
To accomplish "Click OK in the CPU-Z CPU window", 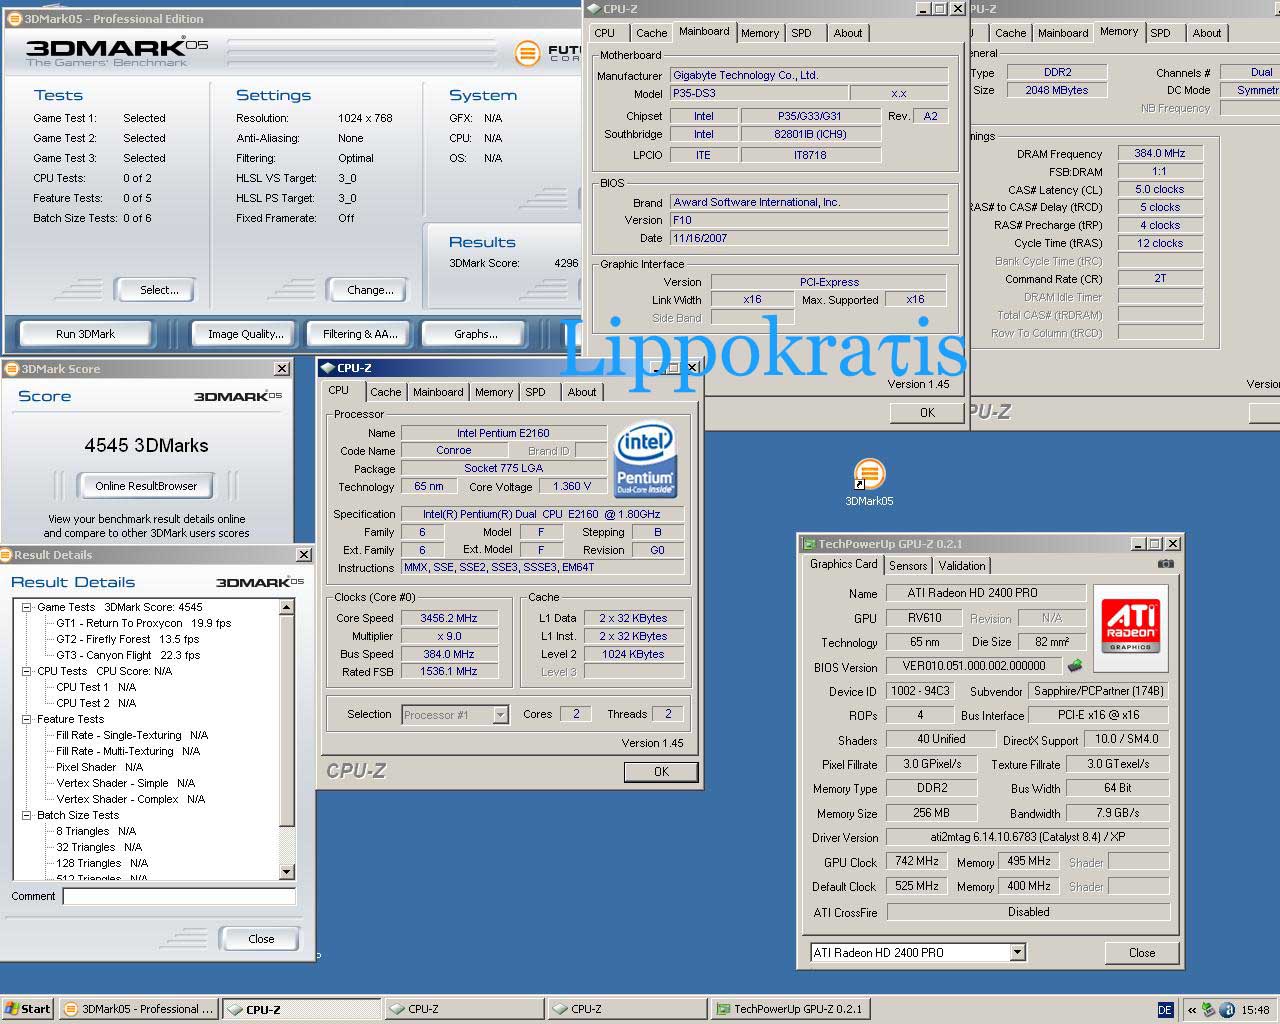I will point(661,772).
